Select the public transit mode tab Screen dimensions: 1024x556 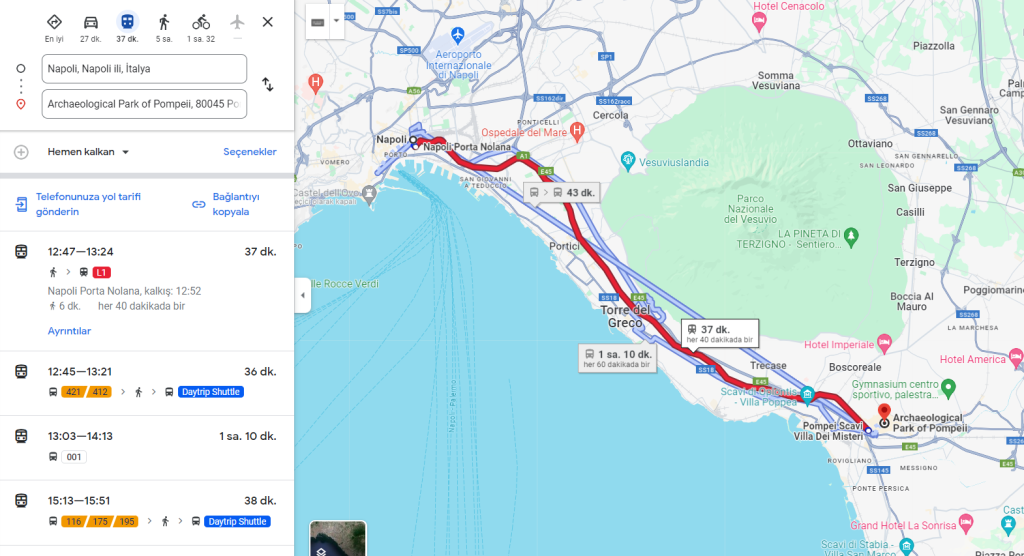tap(127, 22)
